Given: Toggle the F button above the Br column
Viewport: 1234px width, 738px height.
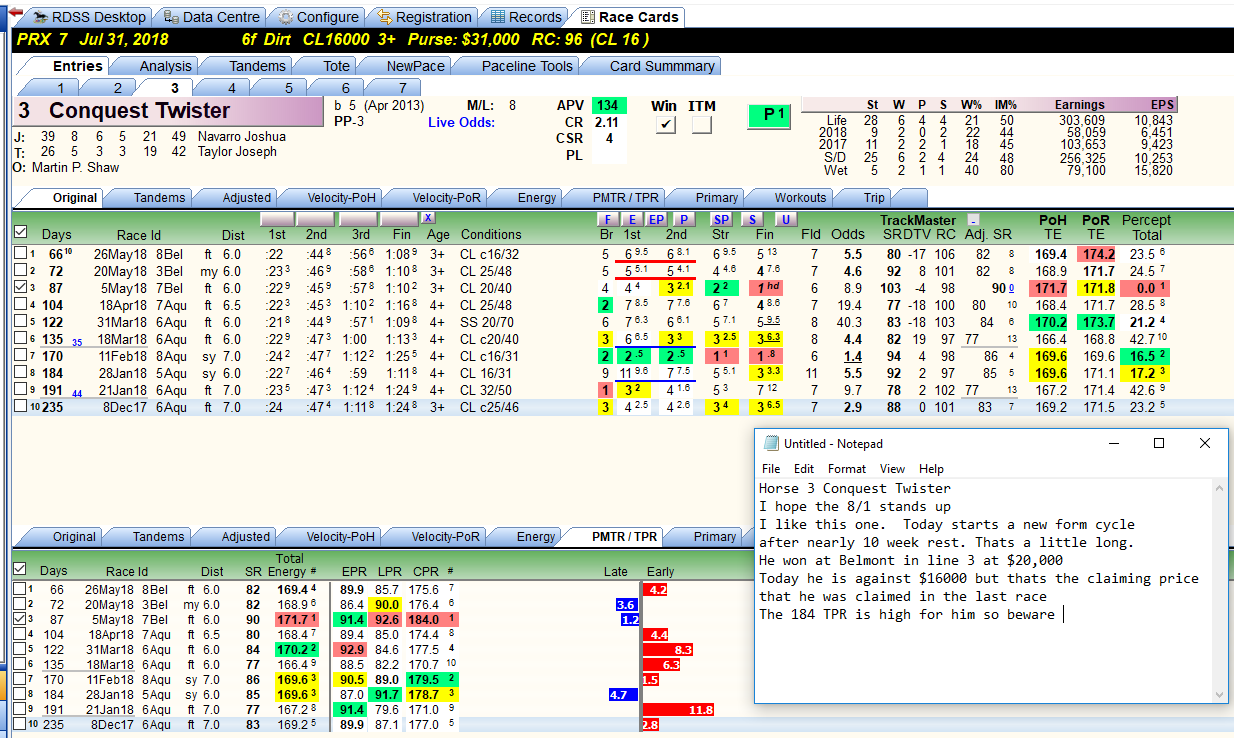Looking at the screenshot, I should (x=606, y=219).
